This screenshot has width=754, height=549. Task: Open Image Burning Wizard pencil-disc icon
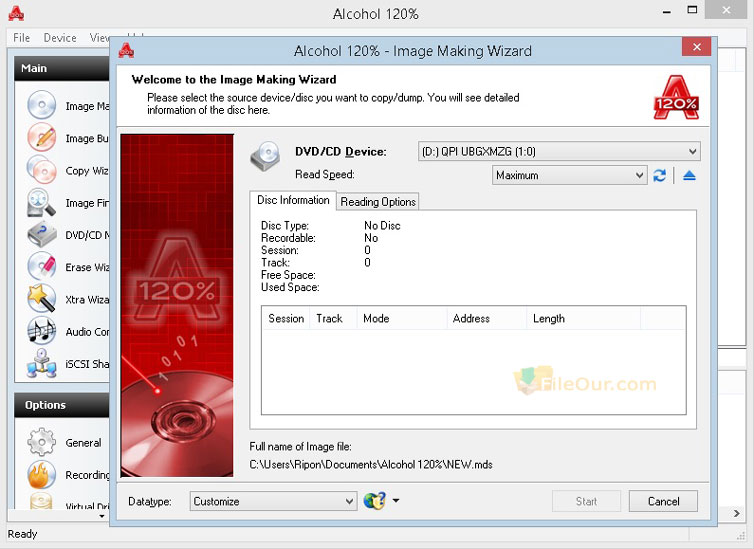click(41, 137)
